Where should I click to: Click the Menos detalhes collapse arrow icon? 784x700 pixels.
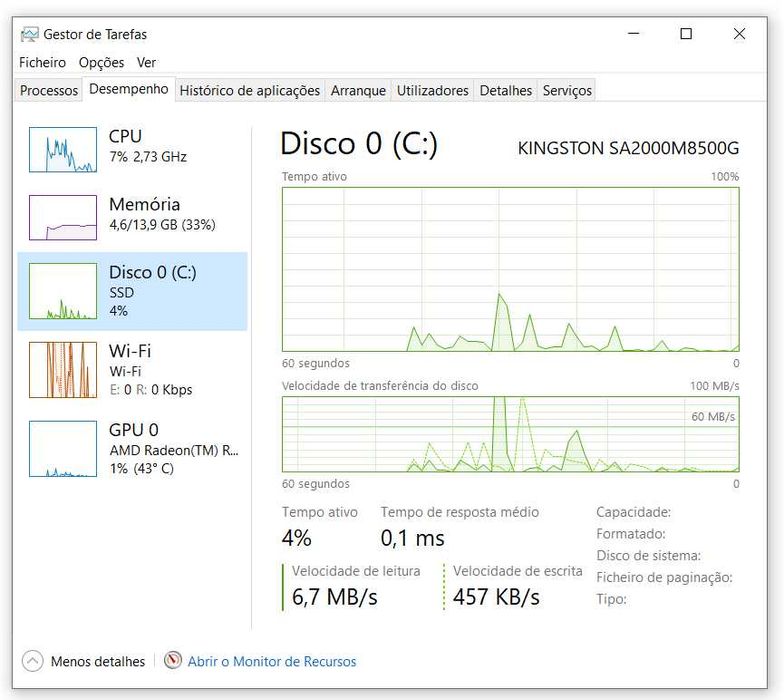coord(32,661)
